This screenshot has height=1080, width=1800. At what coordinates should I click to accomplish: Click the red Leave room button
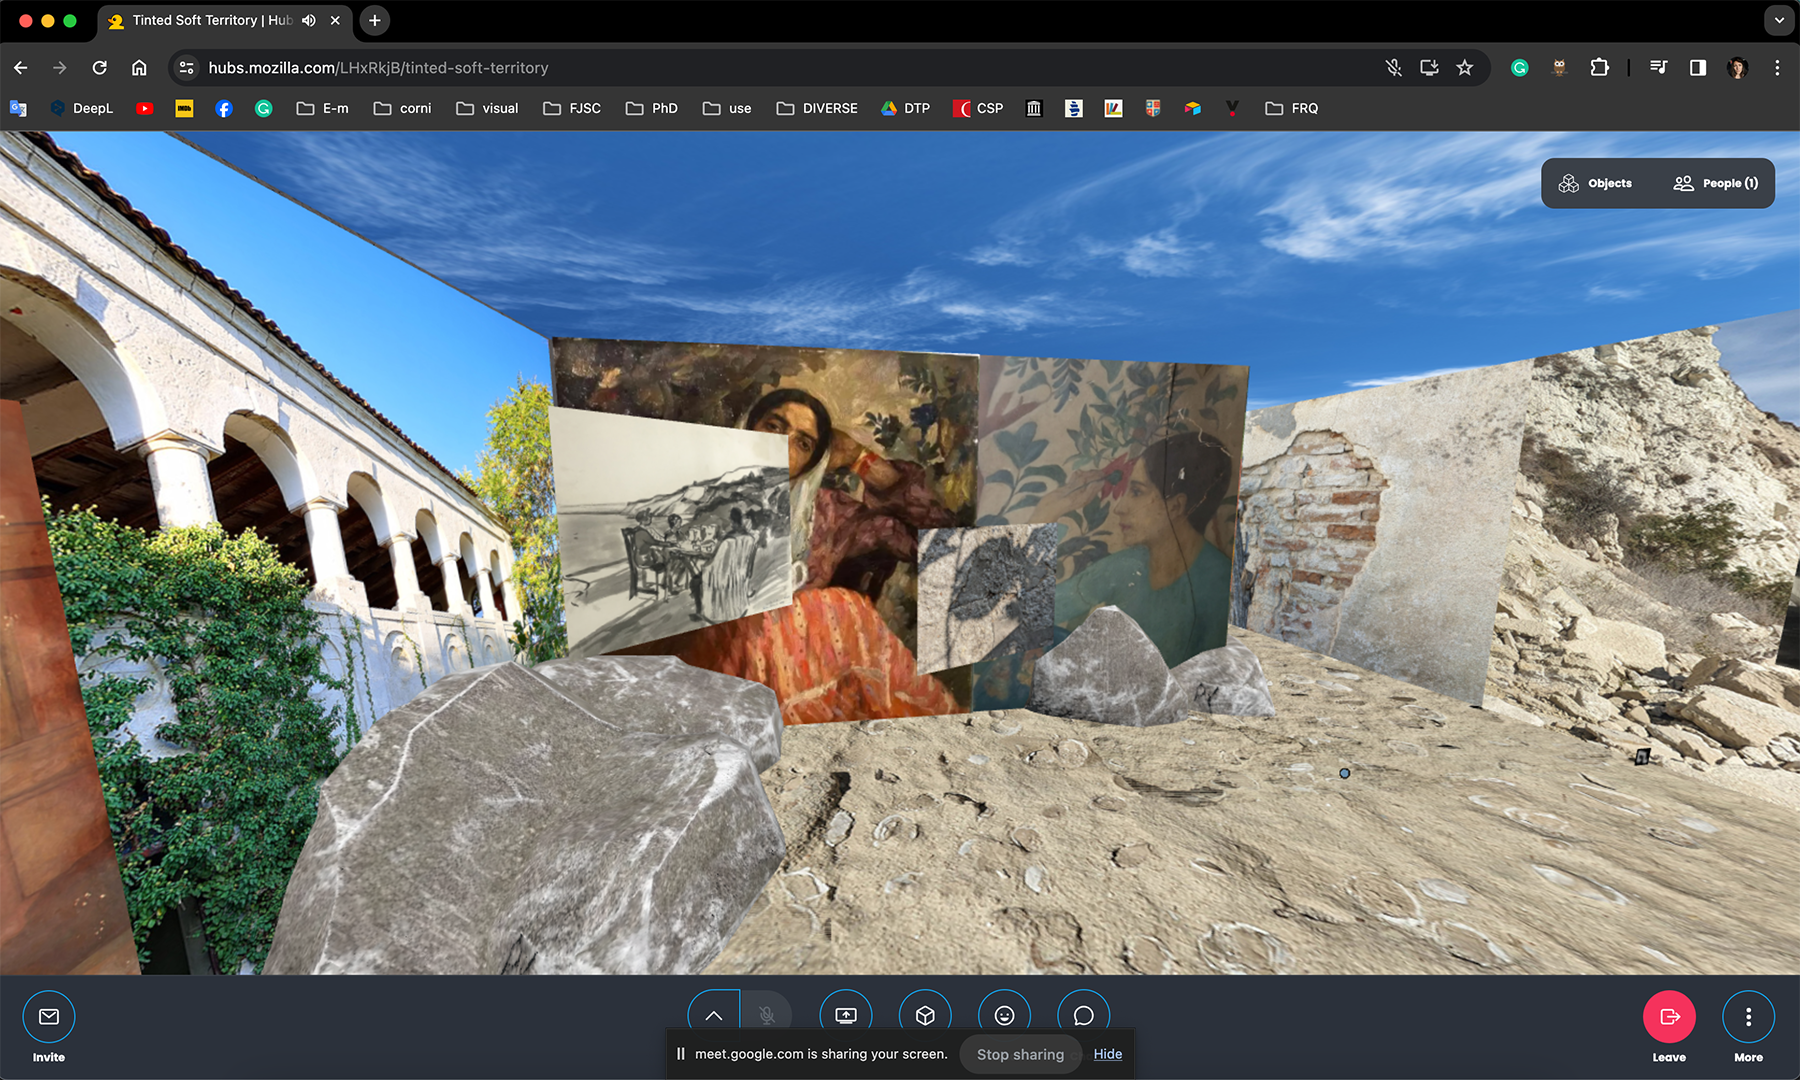(x=1669, y=1017)
